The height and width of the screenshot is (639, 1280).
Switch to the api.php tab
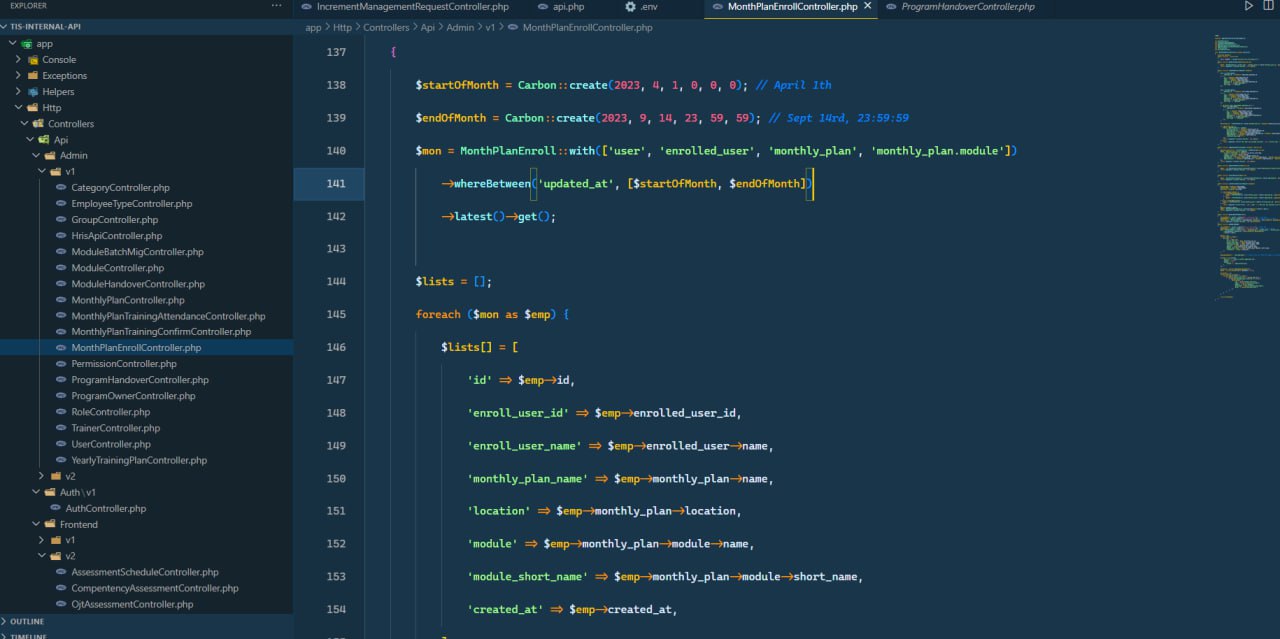(x=567, y=7)
